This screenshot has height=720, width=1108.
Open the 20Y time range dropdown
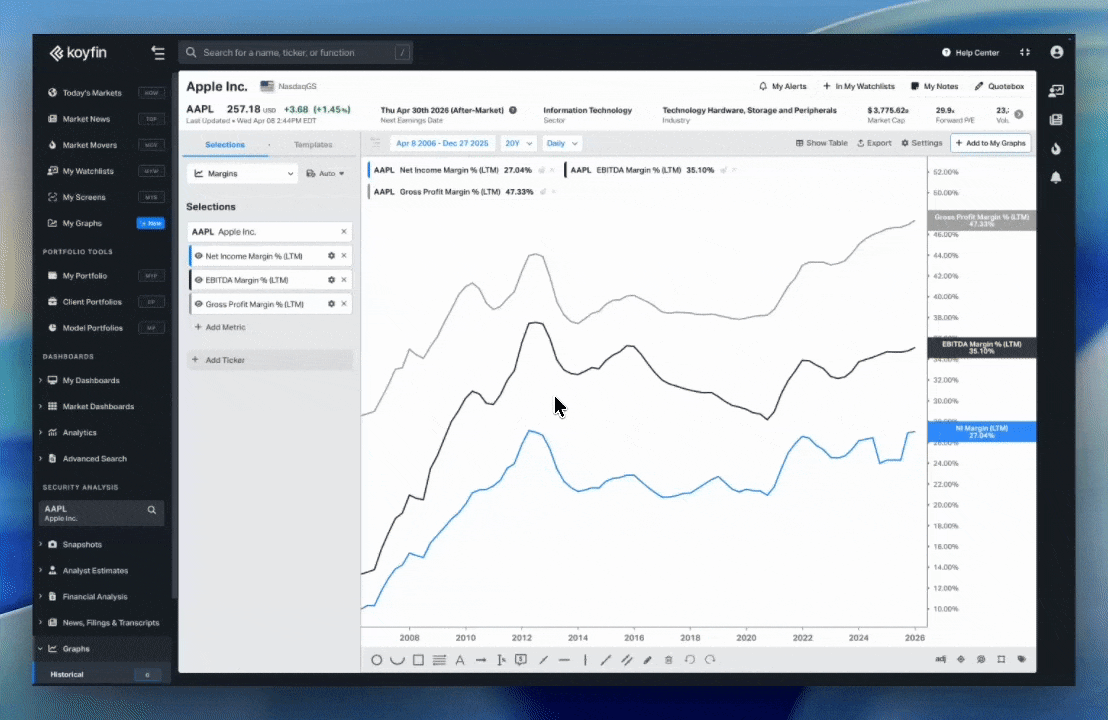click(515, 143)
